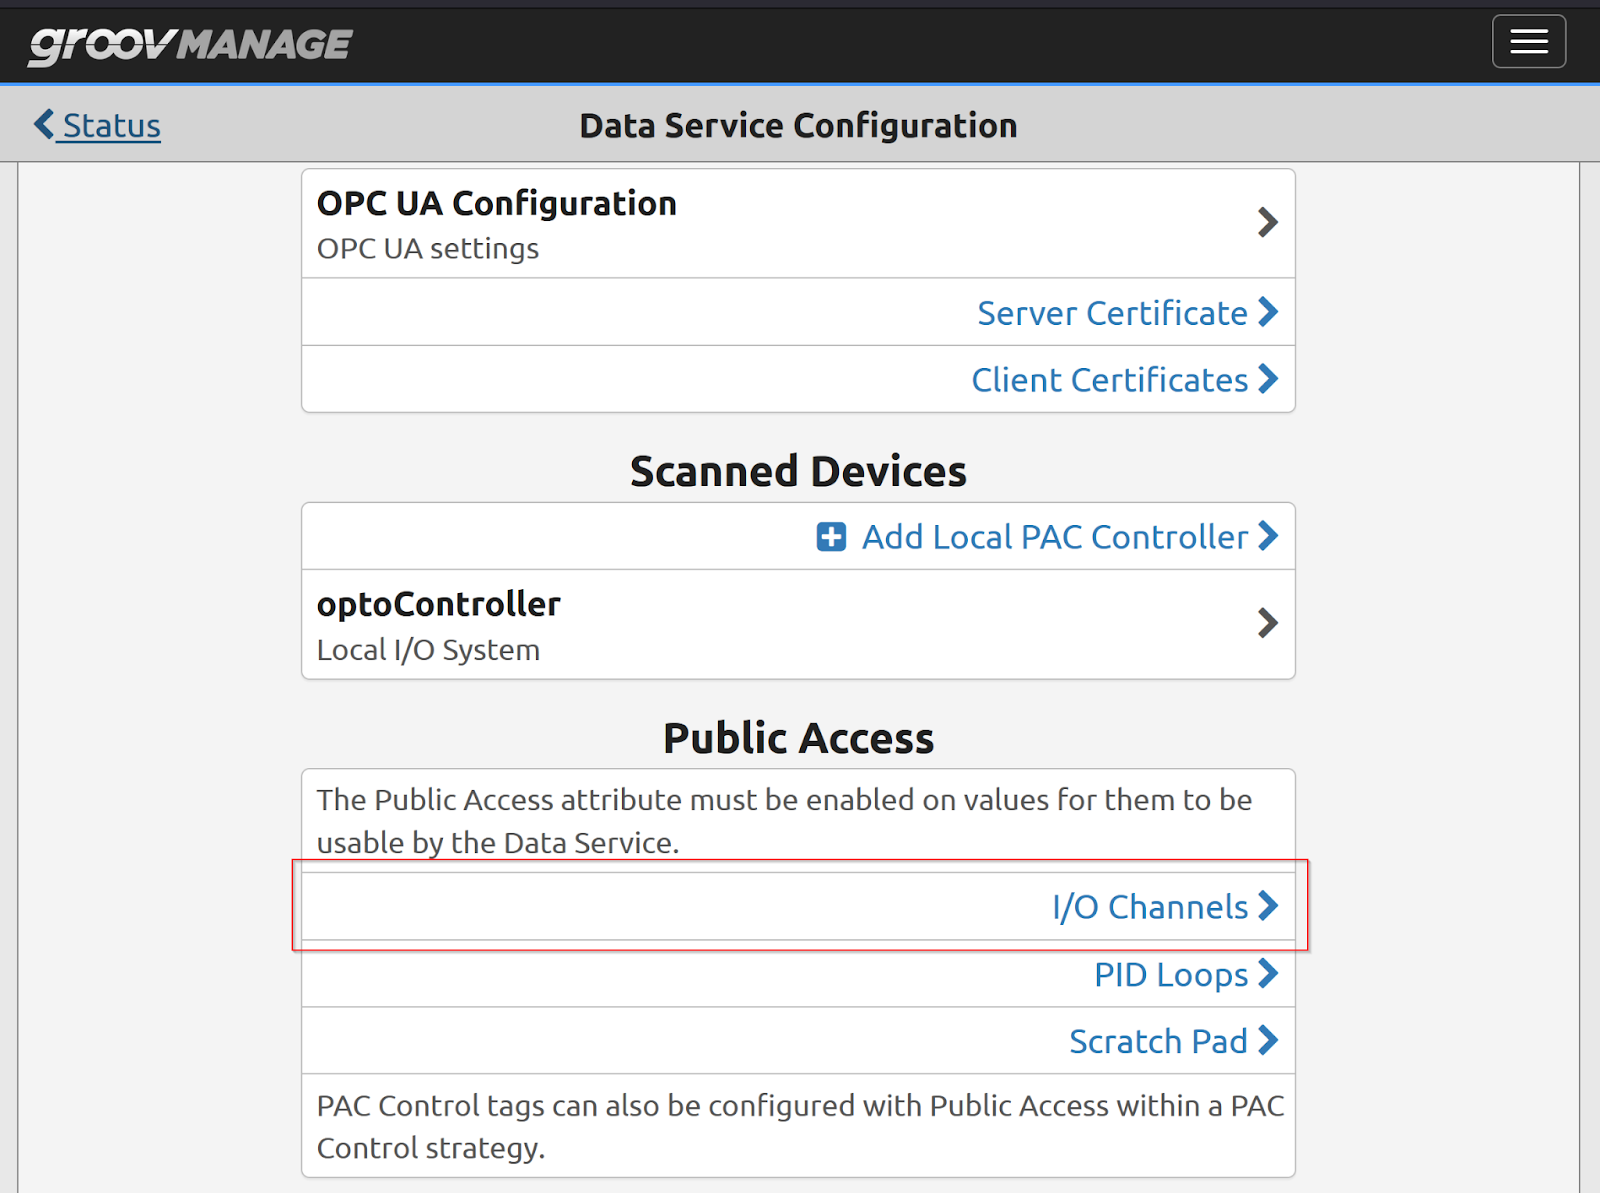Click the plus icon for Add Local PAC Controller
This screenshot has width=1600, height=1193.
coord(831,537)
